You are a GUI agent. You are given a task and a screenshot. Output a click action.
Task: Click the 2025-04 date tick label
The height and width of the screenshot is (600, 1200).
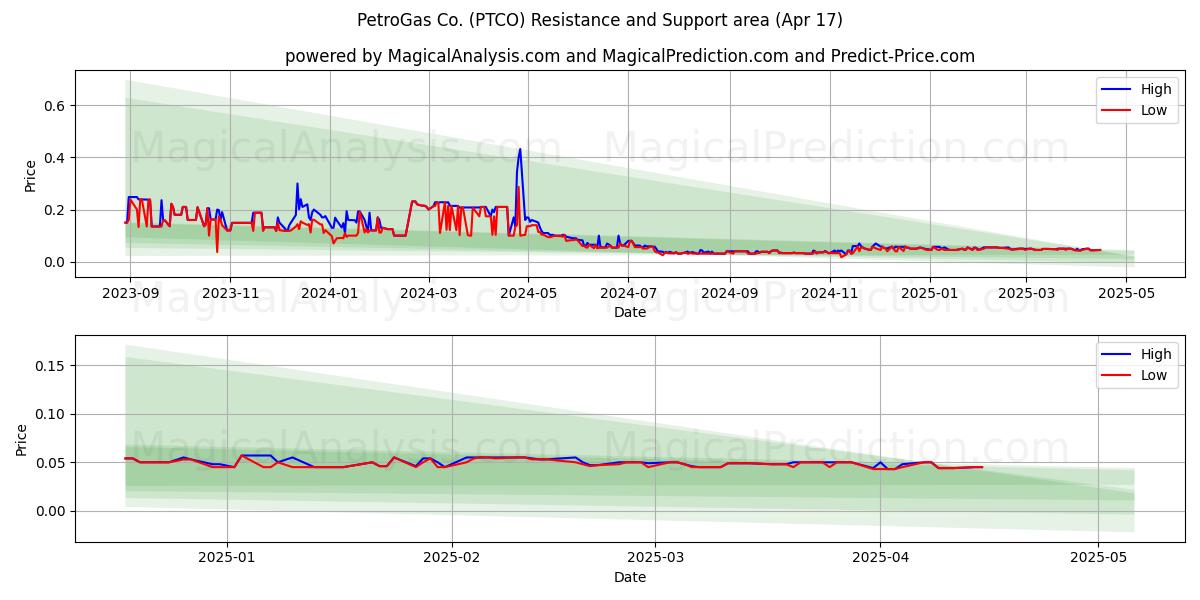(x=881, y=558)
